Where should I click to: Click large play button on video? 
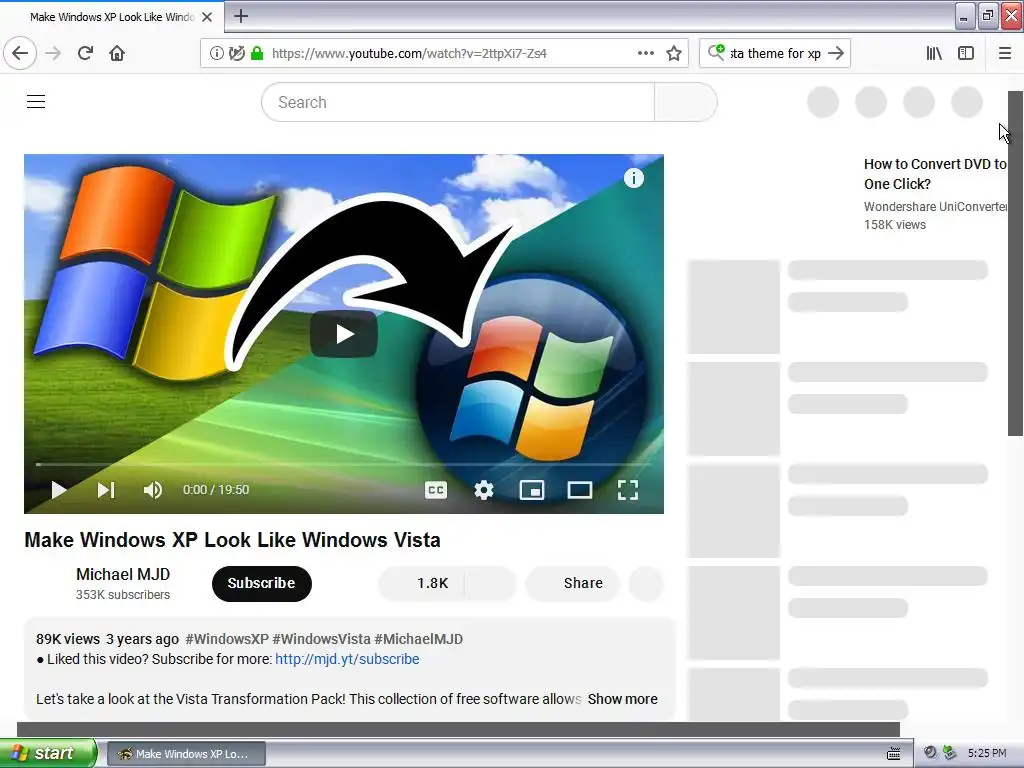tap(344, 334)
